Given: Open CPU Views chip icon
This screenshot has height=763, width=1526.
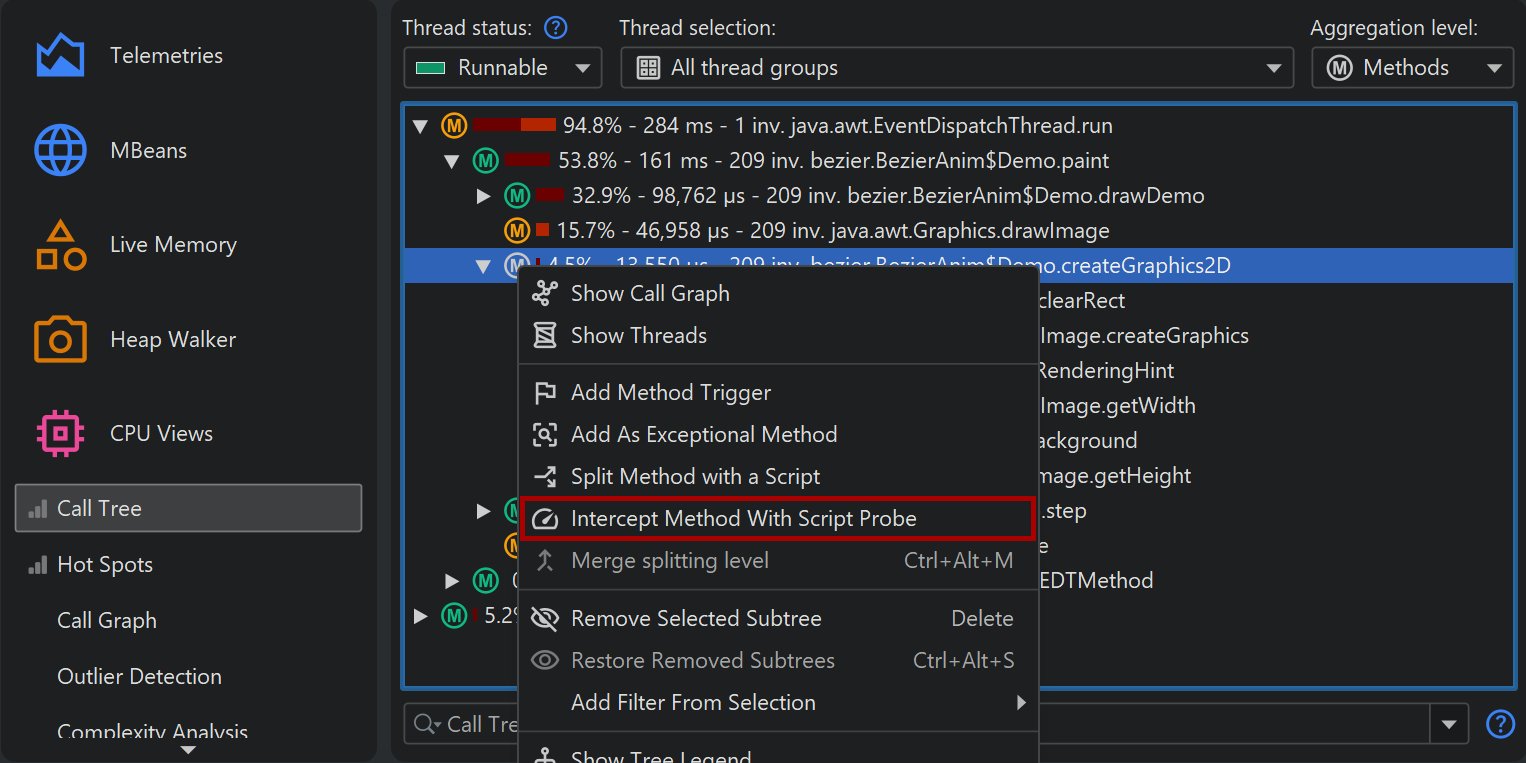Looking at the screenshot, I should (x=60, y=434).
